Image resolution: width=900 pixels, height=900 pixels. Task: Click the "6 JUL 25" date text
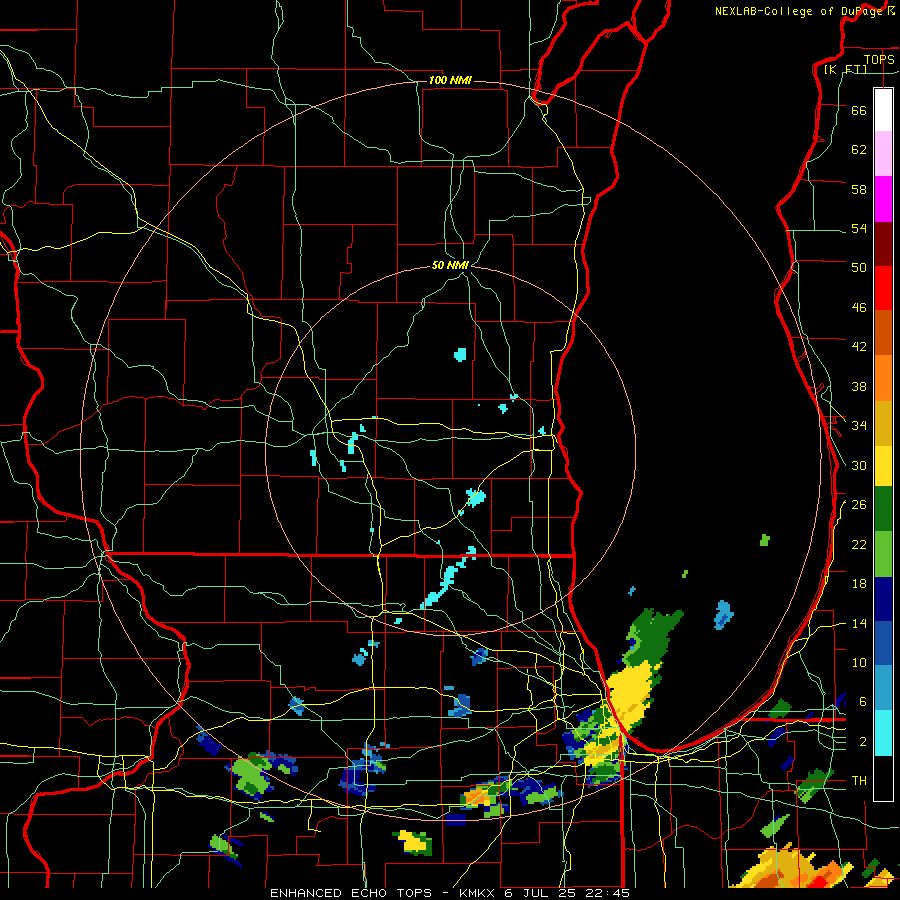click(x=541, y=893)
